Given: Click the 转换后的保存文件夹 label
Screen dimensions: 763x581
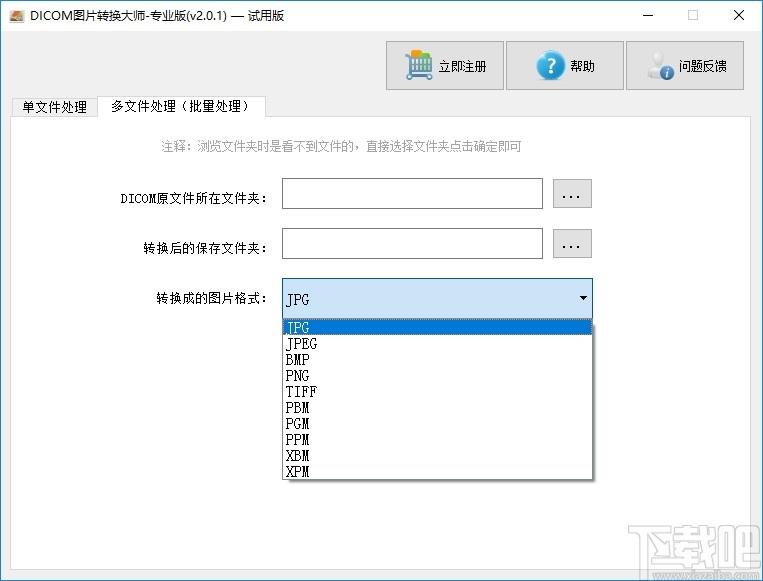Looking at the screenshot, I should [x=205, y=248].
